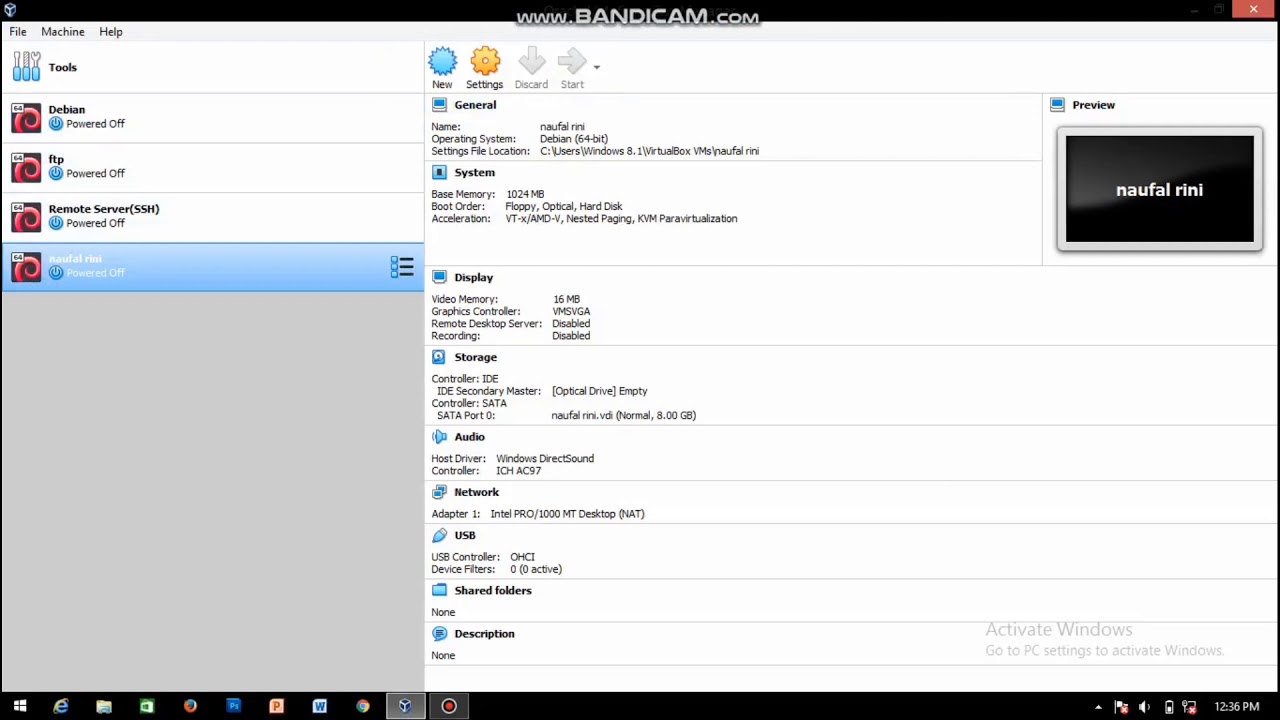
Task: Click the USB plug icon
Action: 439,535
